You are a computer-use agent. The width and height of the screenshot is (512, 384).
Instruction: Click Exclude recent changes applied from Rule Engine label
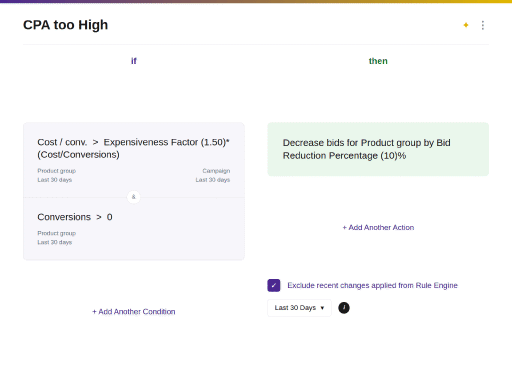[372, 285]
